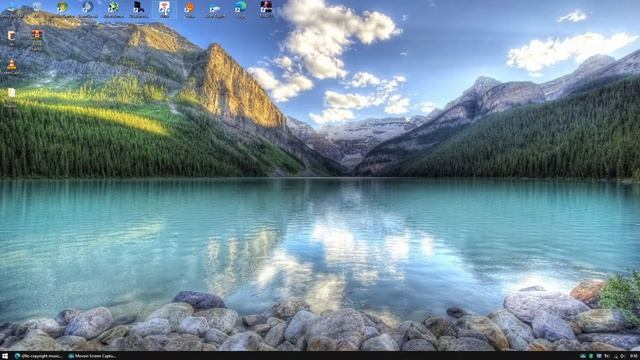The height and width of the screenshot is (360, 640).
Task: Switch to the Movavi Screen Capture taskbar item
Action: coord(92,356)
